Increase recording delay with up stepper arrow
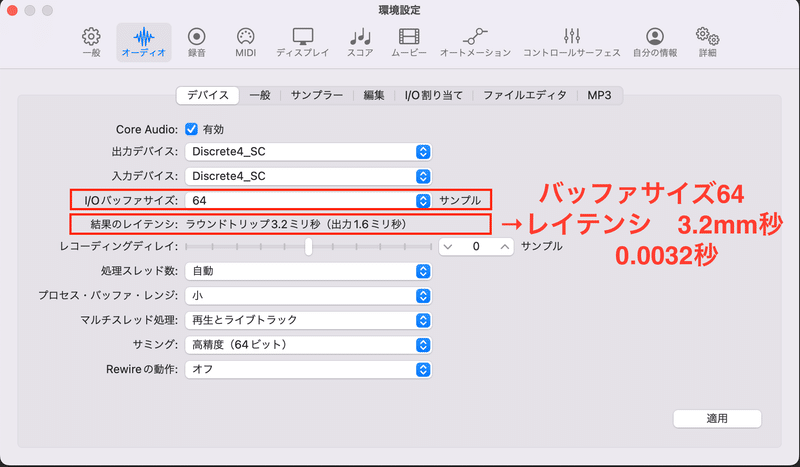Screen dimensions: 800x467 coord(505,247)
